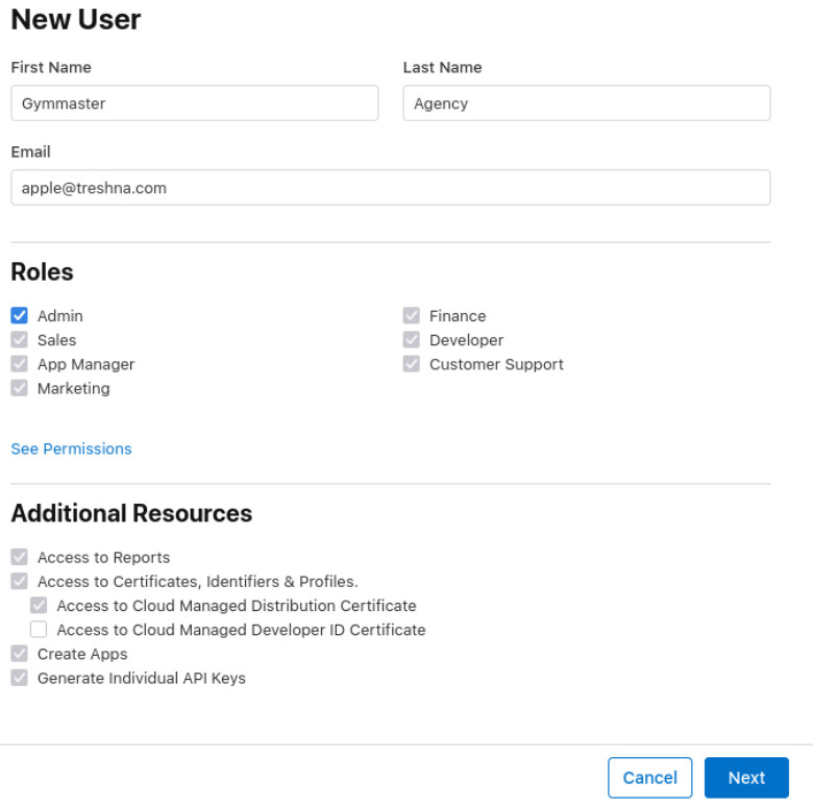Focus the Last Name field containing Agency
Image resolution: width=818 pixels, height=807 pixels.
(586, 103)
